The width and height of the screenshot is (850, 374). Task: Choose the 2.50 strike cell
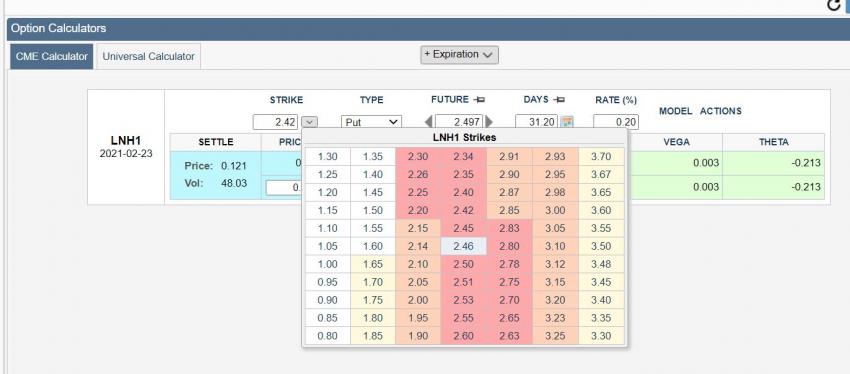pos(463,264)
